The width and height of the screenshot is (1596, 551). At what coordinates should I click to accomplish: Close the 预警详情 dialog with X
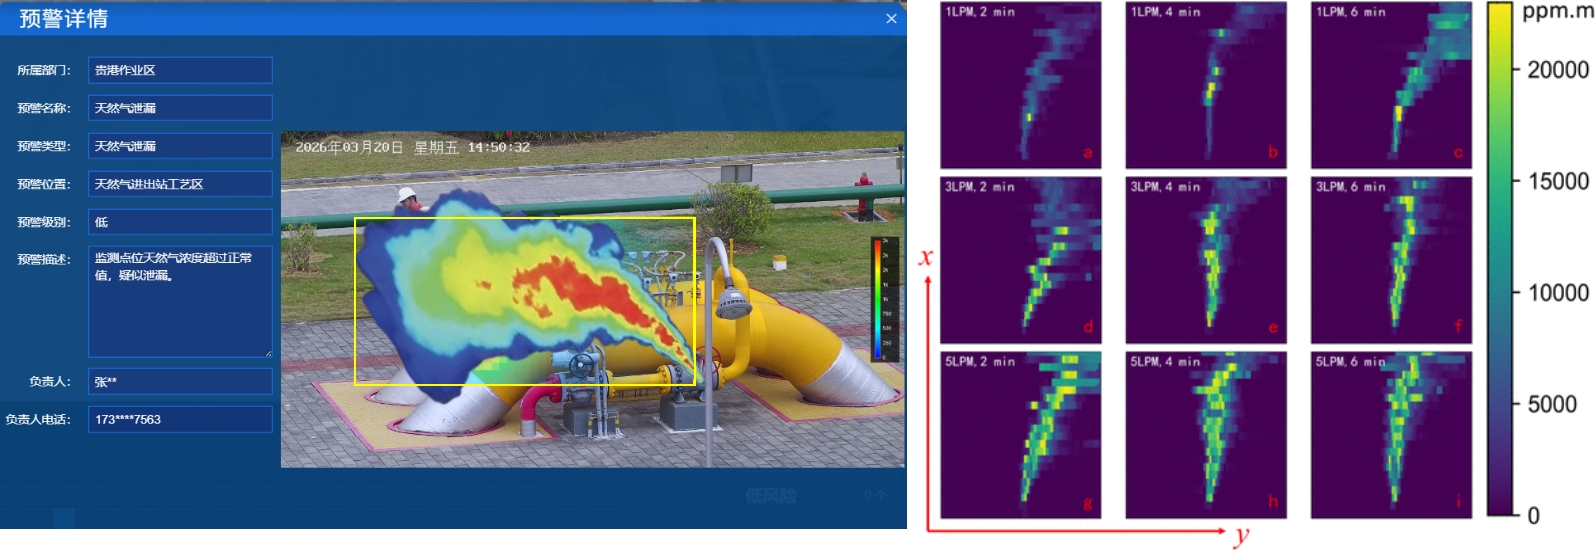(x=891, y=19)
